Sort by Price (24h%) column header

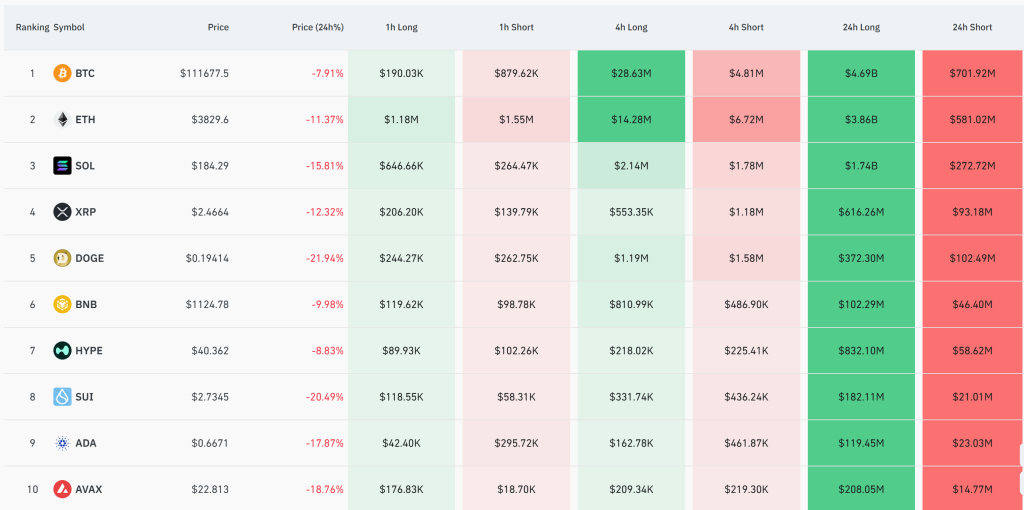click(317, 27)
